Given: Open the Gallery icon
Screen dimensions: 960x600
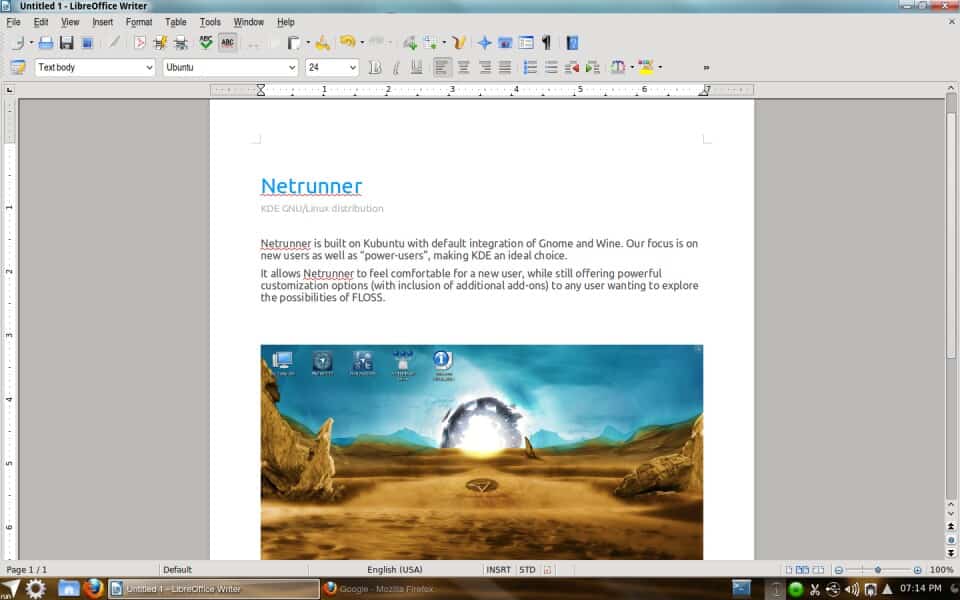Looking at the screenshot, I should click(504, 43).
